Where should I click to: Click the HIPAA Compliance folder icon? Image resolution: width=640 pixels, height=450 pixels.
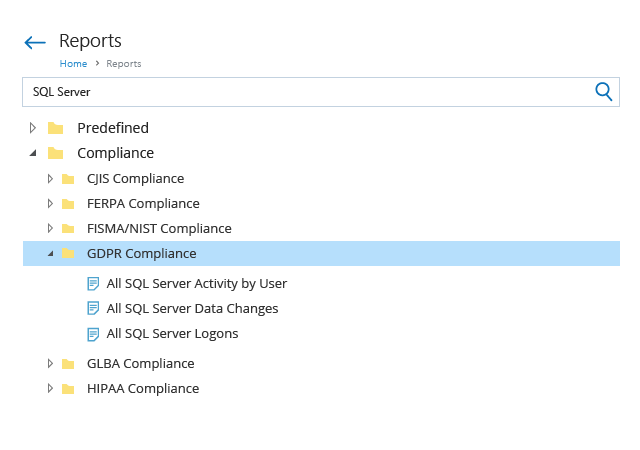point(68,389)
